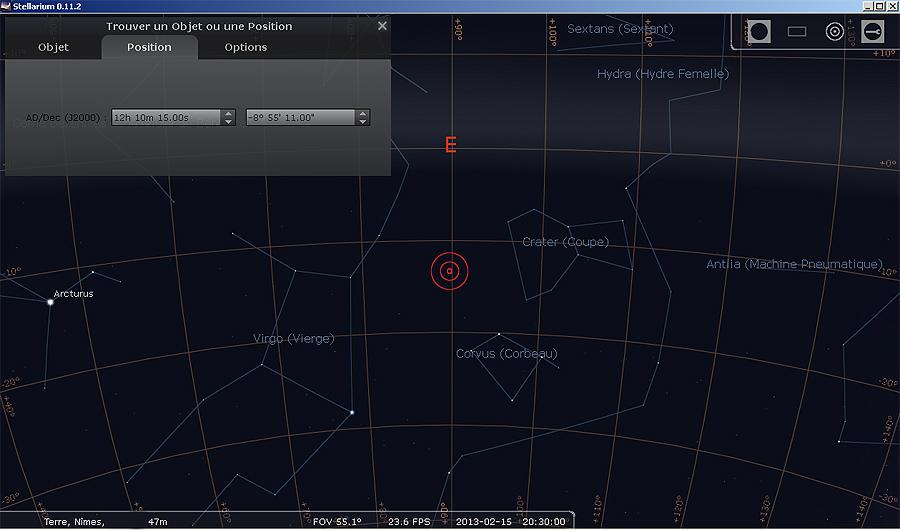
Task: Click the right ascension field 12h 10m 15.00s
Action: point(166,117)
